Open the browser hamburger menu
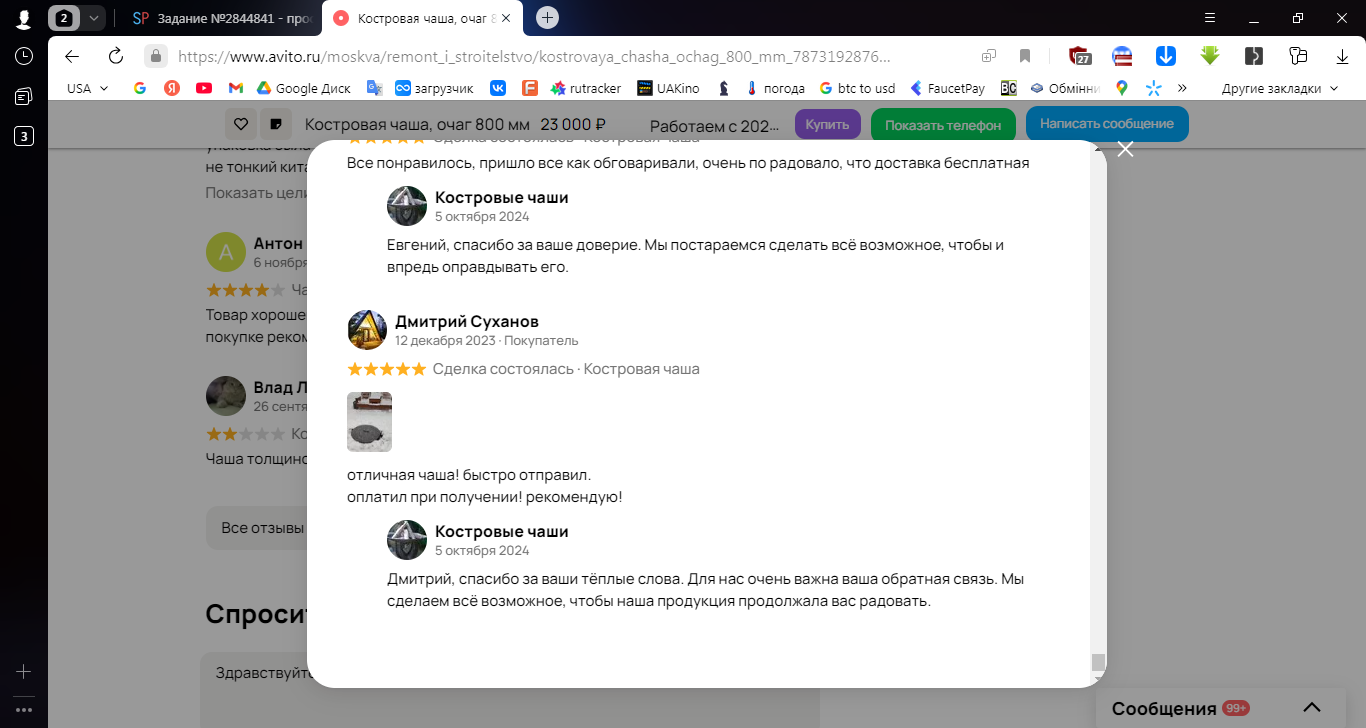 point(1210,18)
